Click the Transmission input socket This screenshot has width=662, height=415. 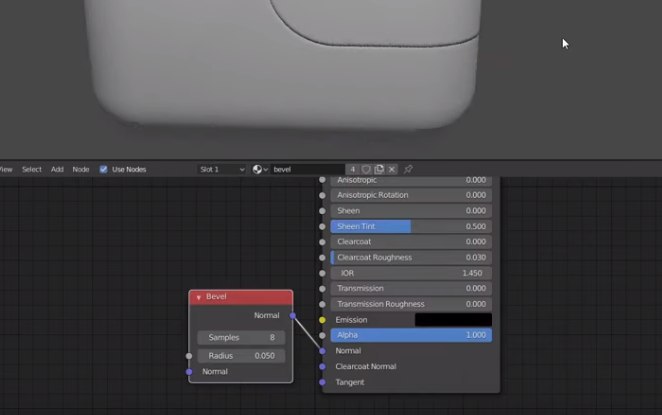click(x=322, y=289)
